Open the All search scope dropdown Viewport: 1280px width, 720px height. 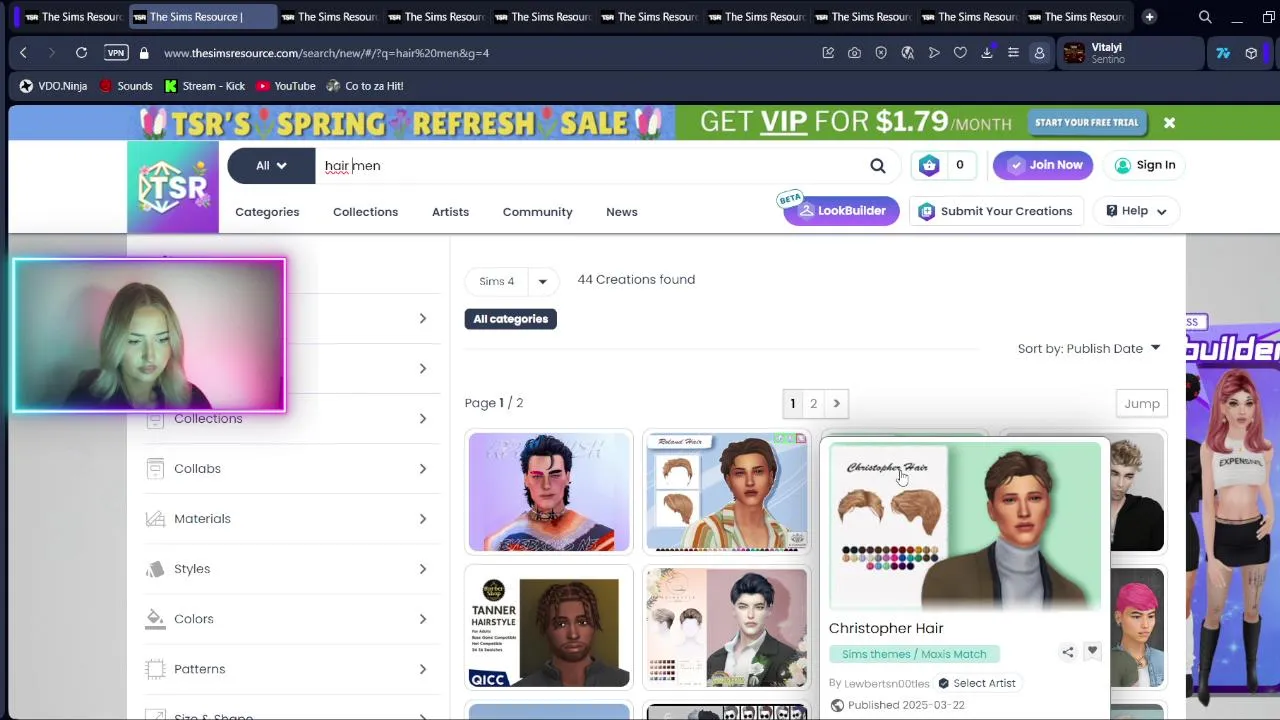[271, 166]
